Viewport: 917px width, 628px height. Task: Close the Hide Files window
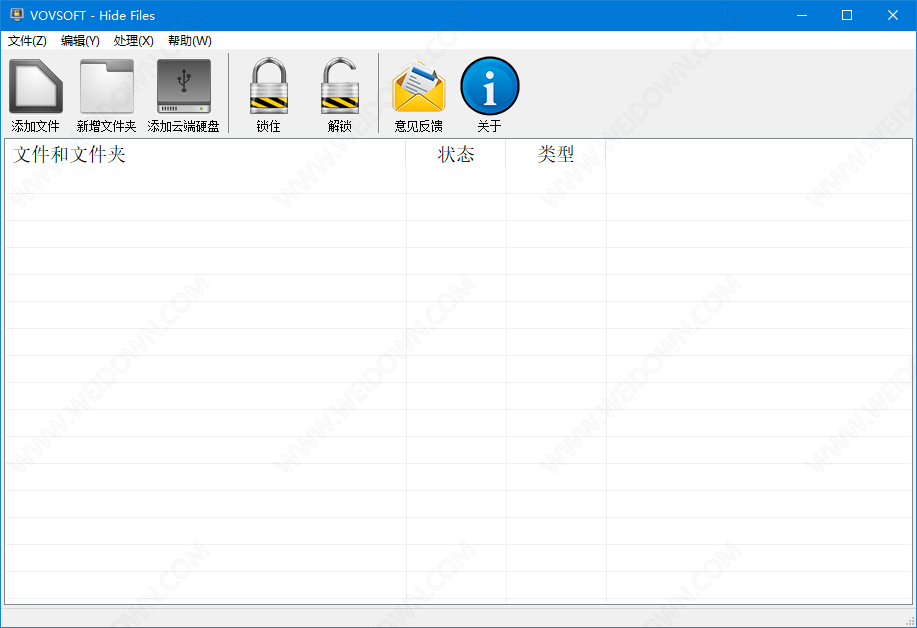click(892, 15)
